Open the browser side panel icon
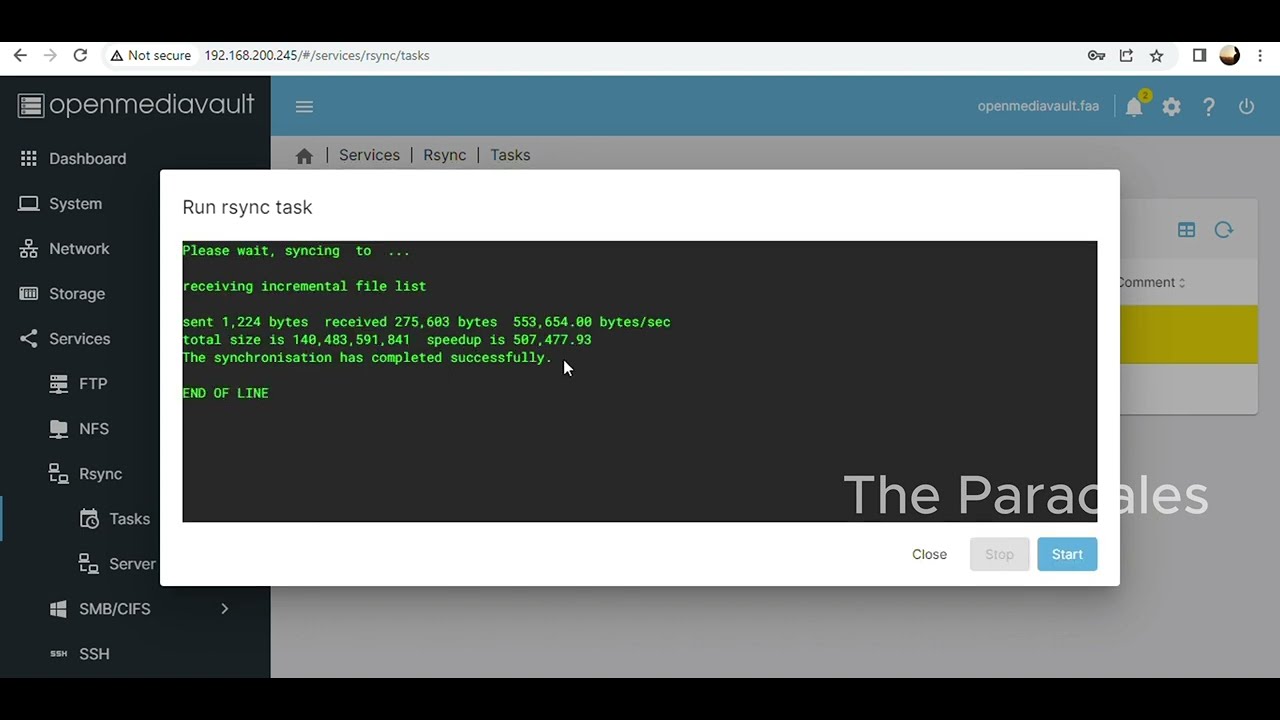Viewport: 1280px width, 720px height. (x=1199, y=56)
